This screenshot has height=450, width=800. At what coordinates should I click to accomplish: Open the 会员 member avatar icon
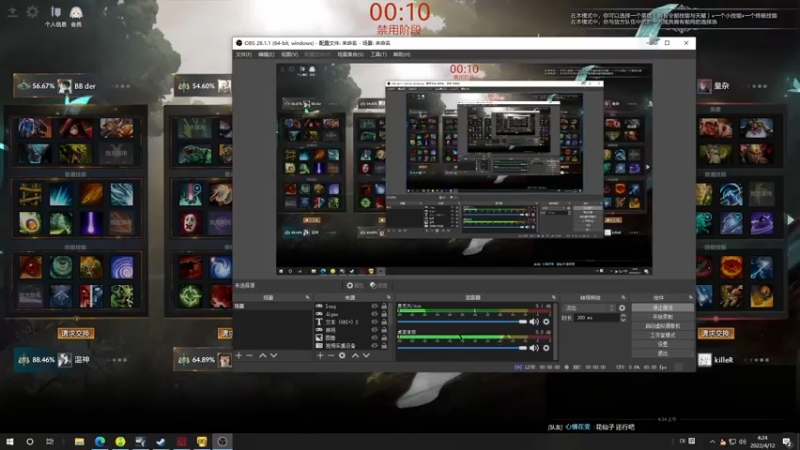[76, 16]
